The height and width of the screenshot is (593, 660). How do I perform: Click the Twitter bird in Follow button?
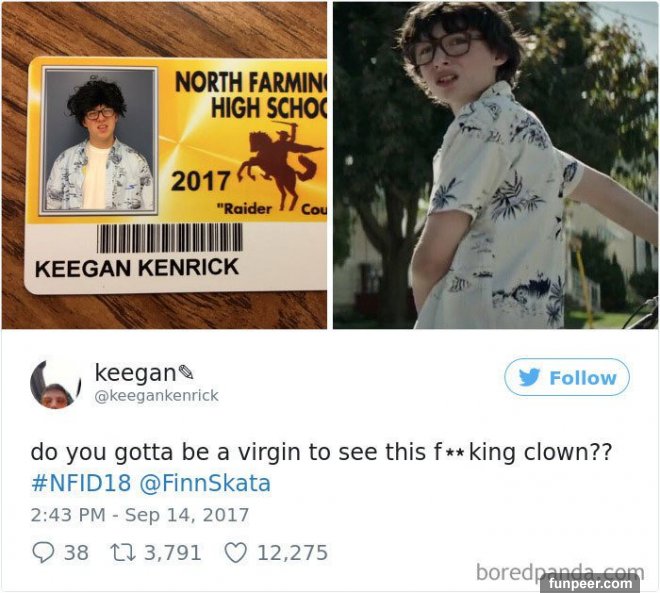(x=529, y=377)
